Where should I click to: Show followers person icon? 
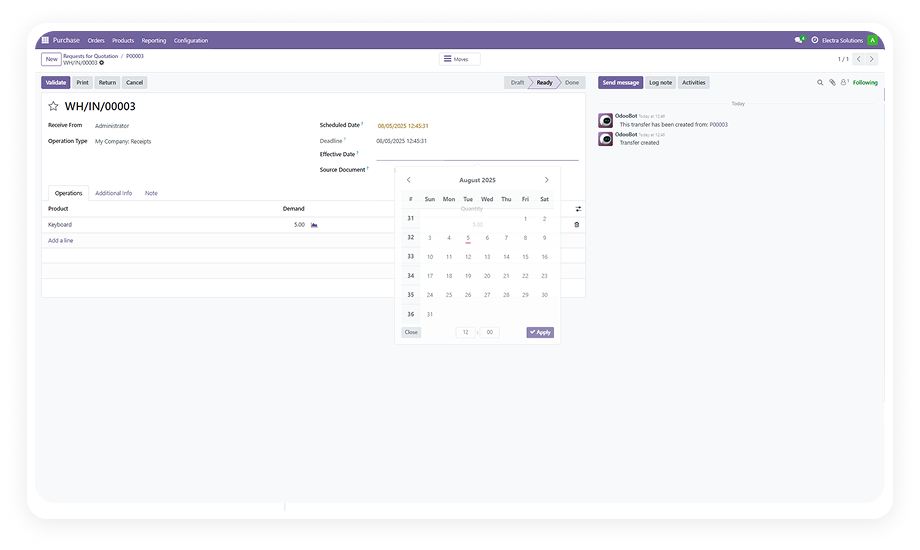point(844,83)
